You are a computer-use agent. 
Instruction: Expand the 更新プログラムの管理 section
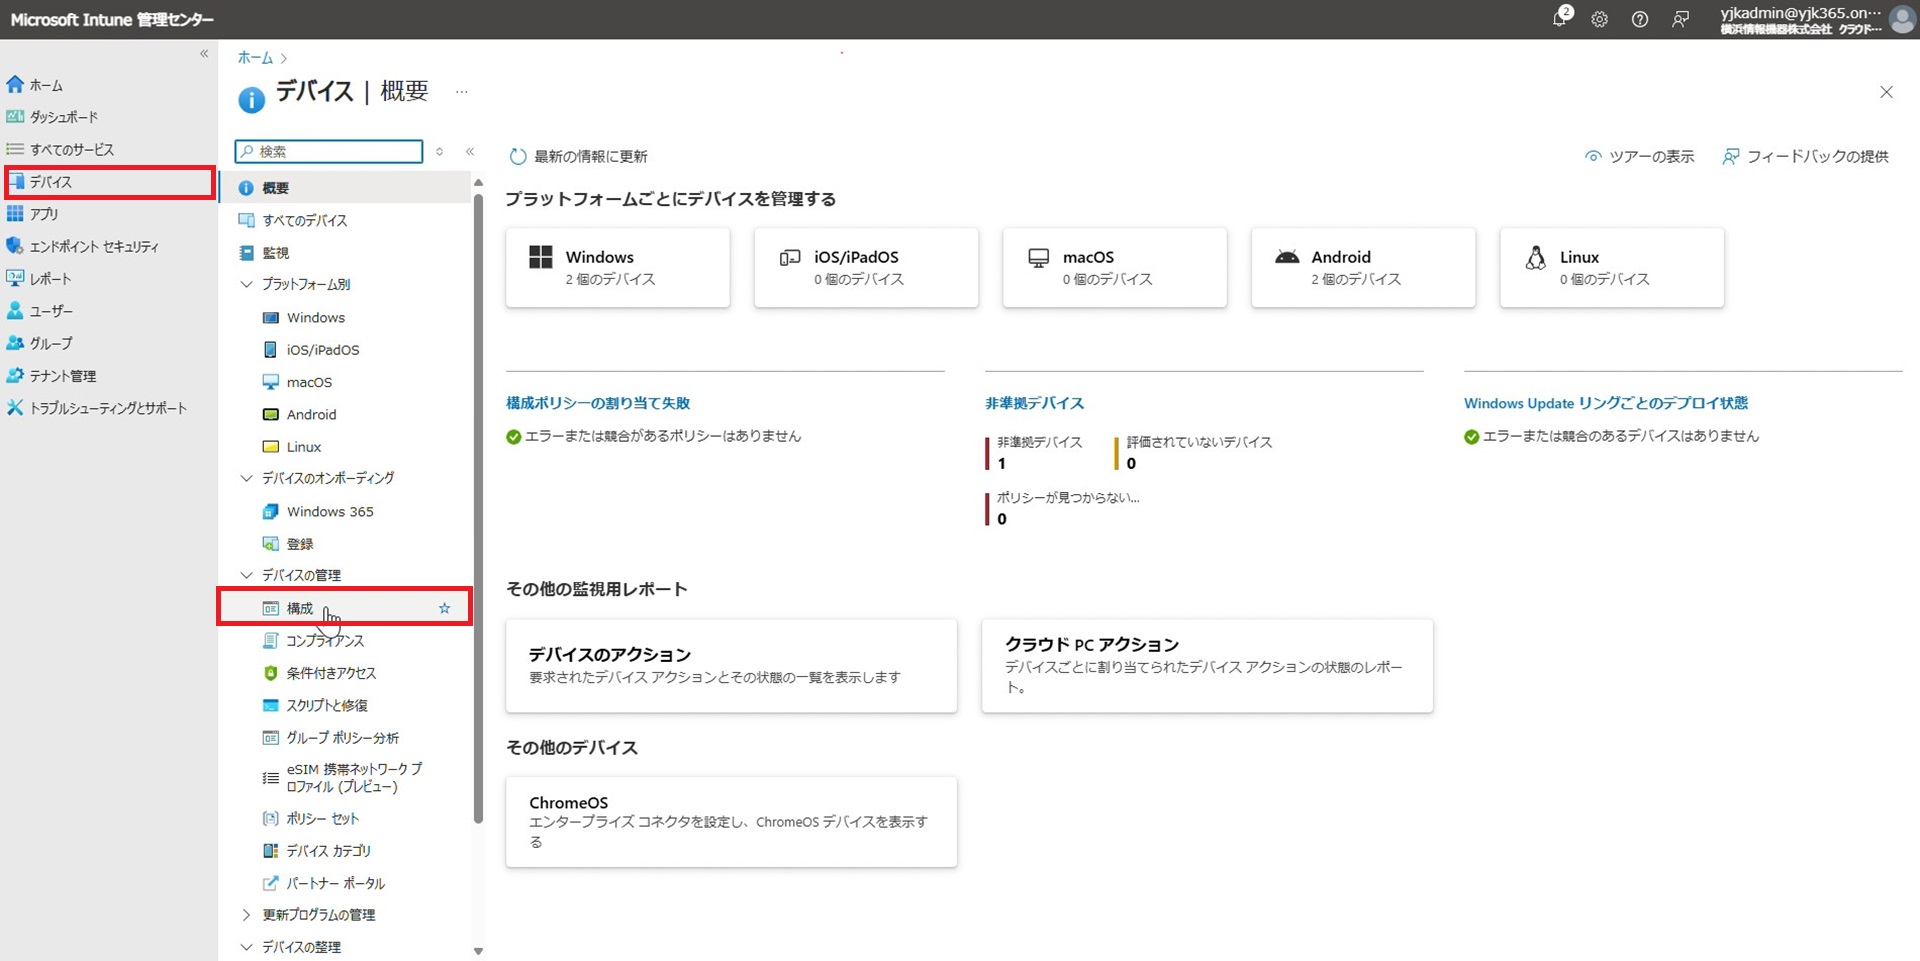point(246,915)
